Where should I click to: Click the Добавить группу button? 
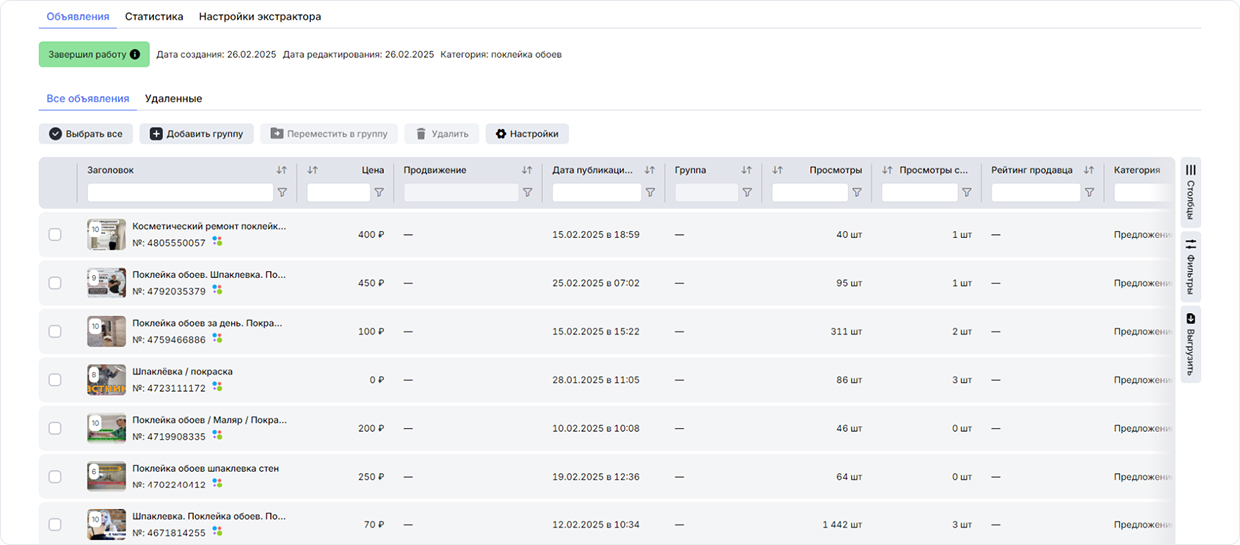pyautogui.click(x=196, y=133)
